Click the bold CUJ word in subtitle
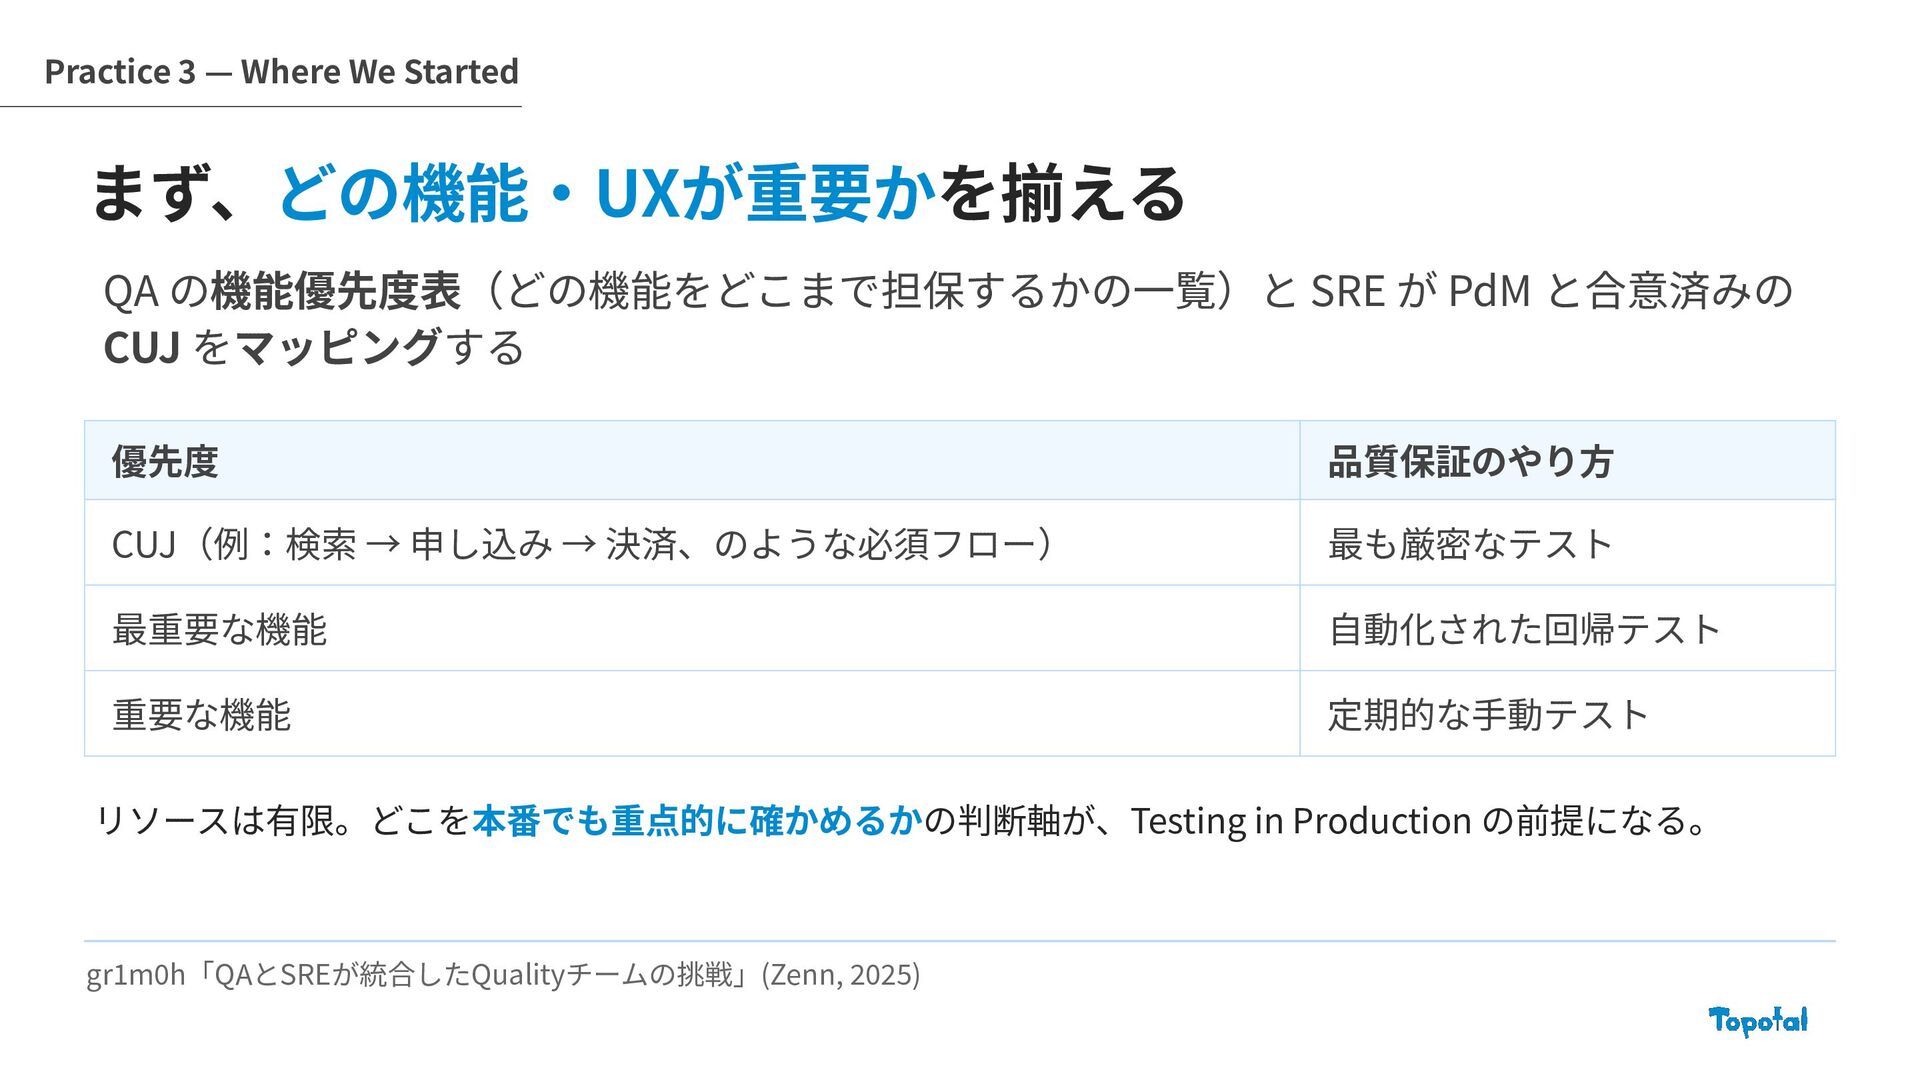1920x1080 pixels. point(142,348)
